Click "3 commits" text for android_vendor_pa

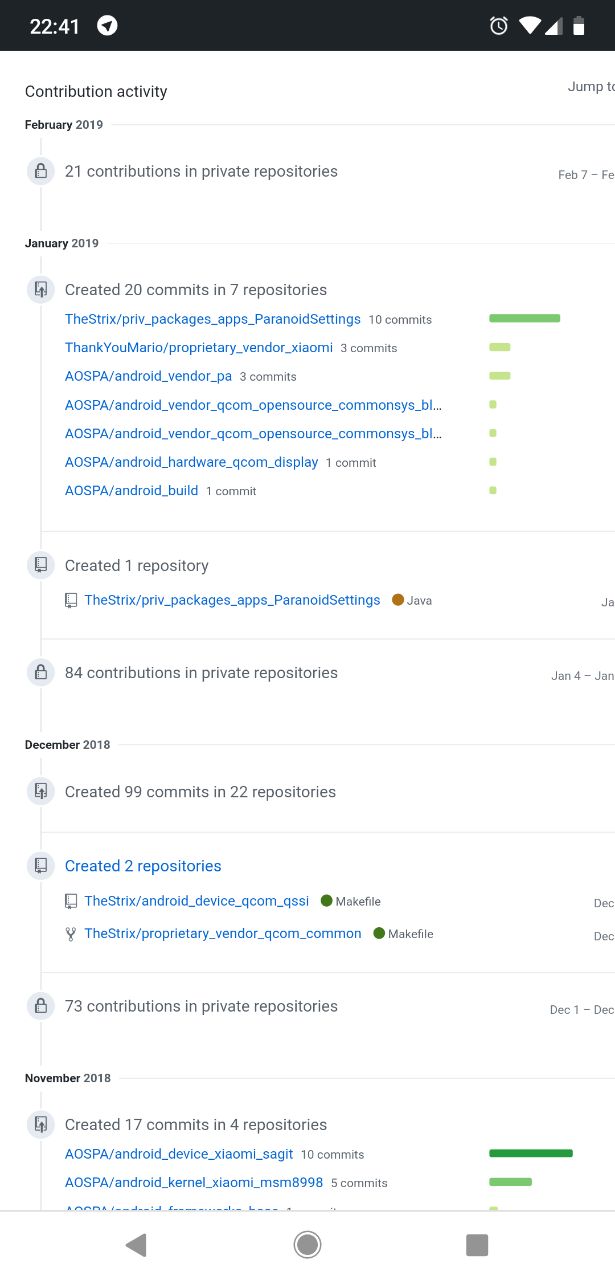coord(268,377)
